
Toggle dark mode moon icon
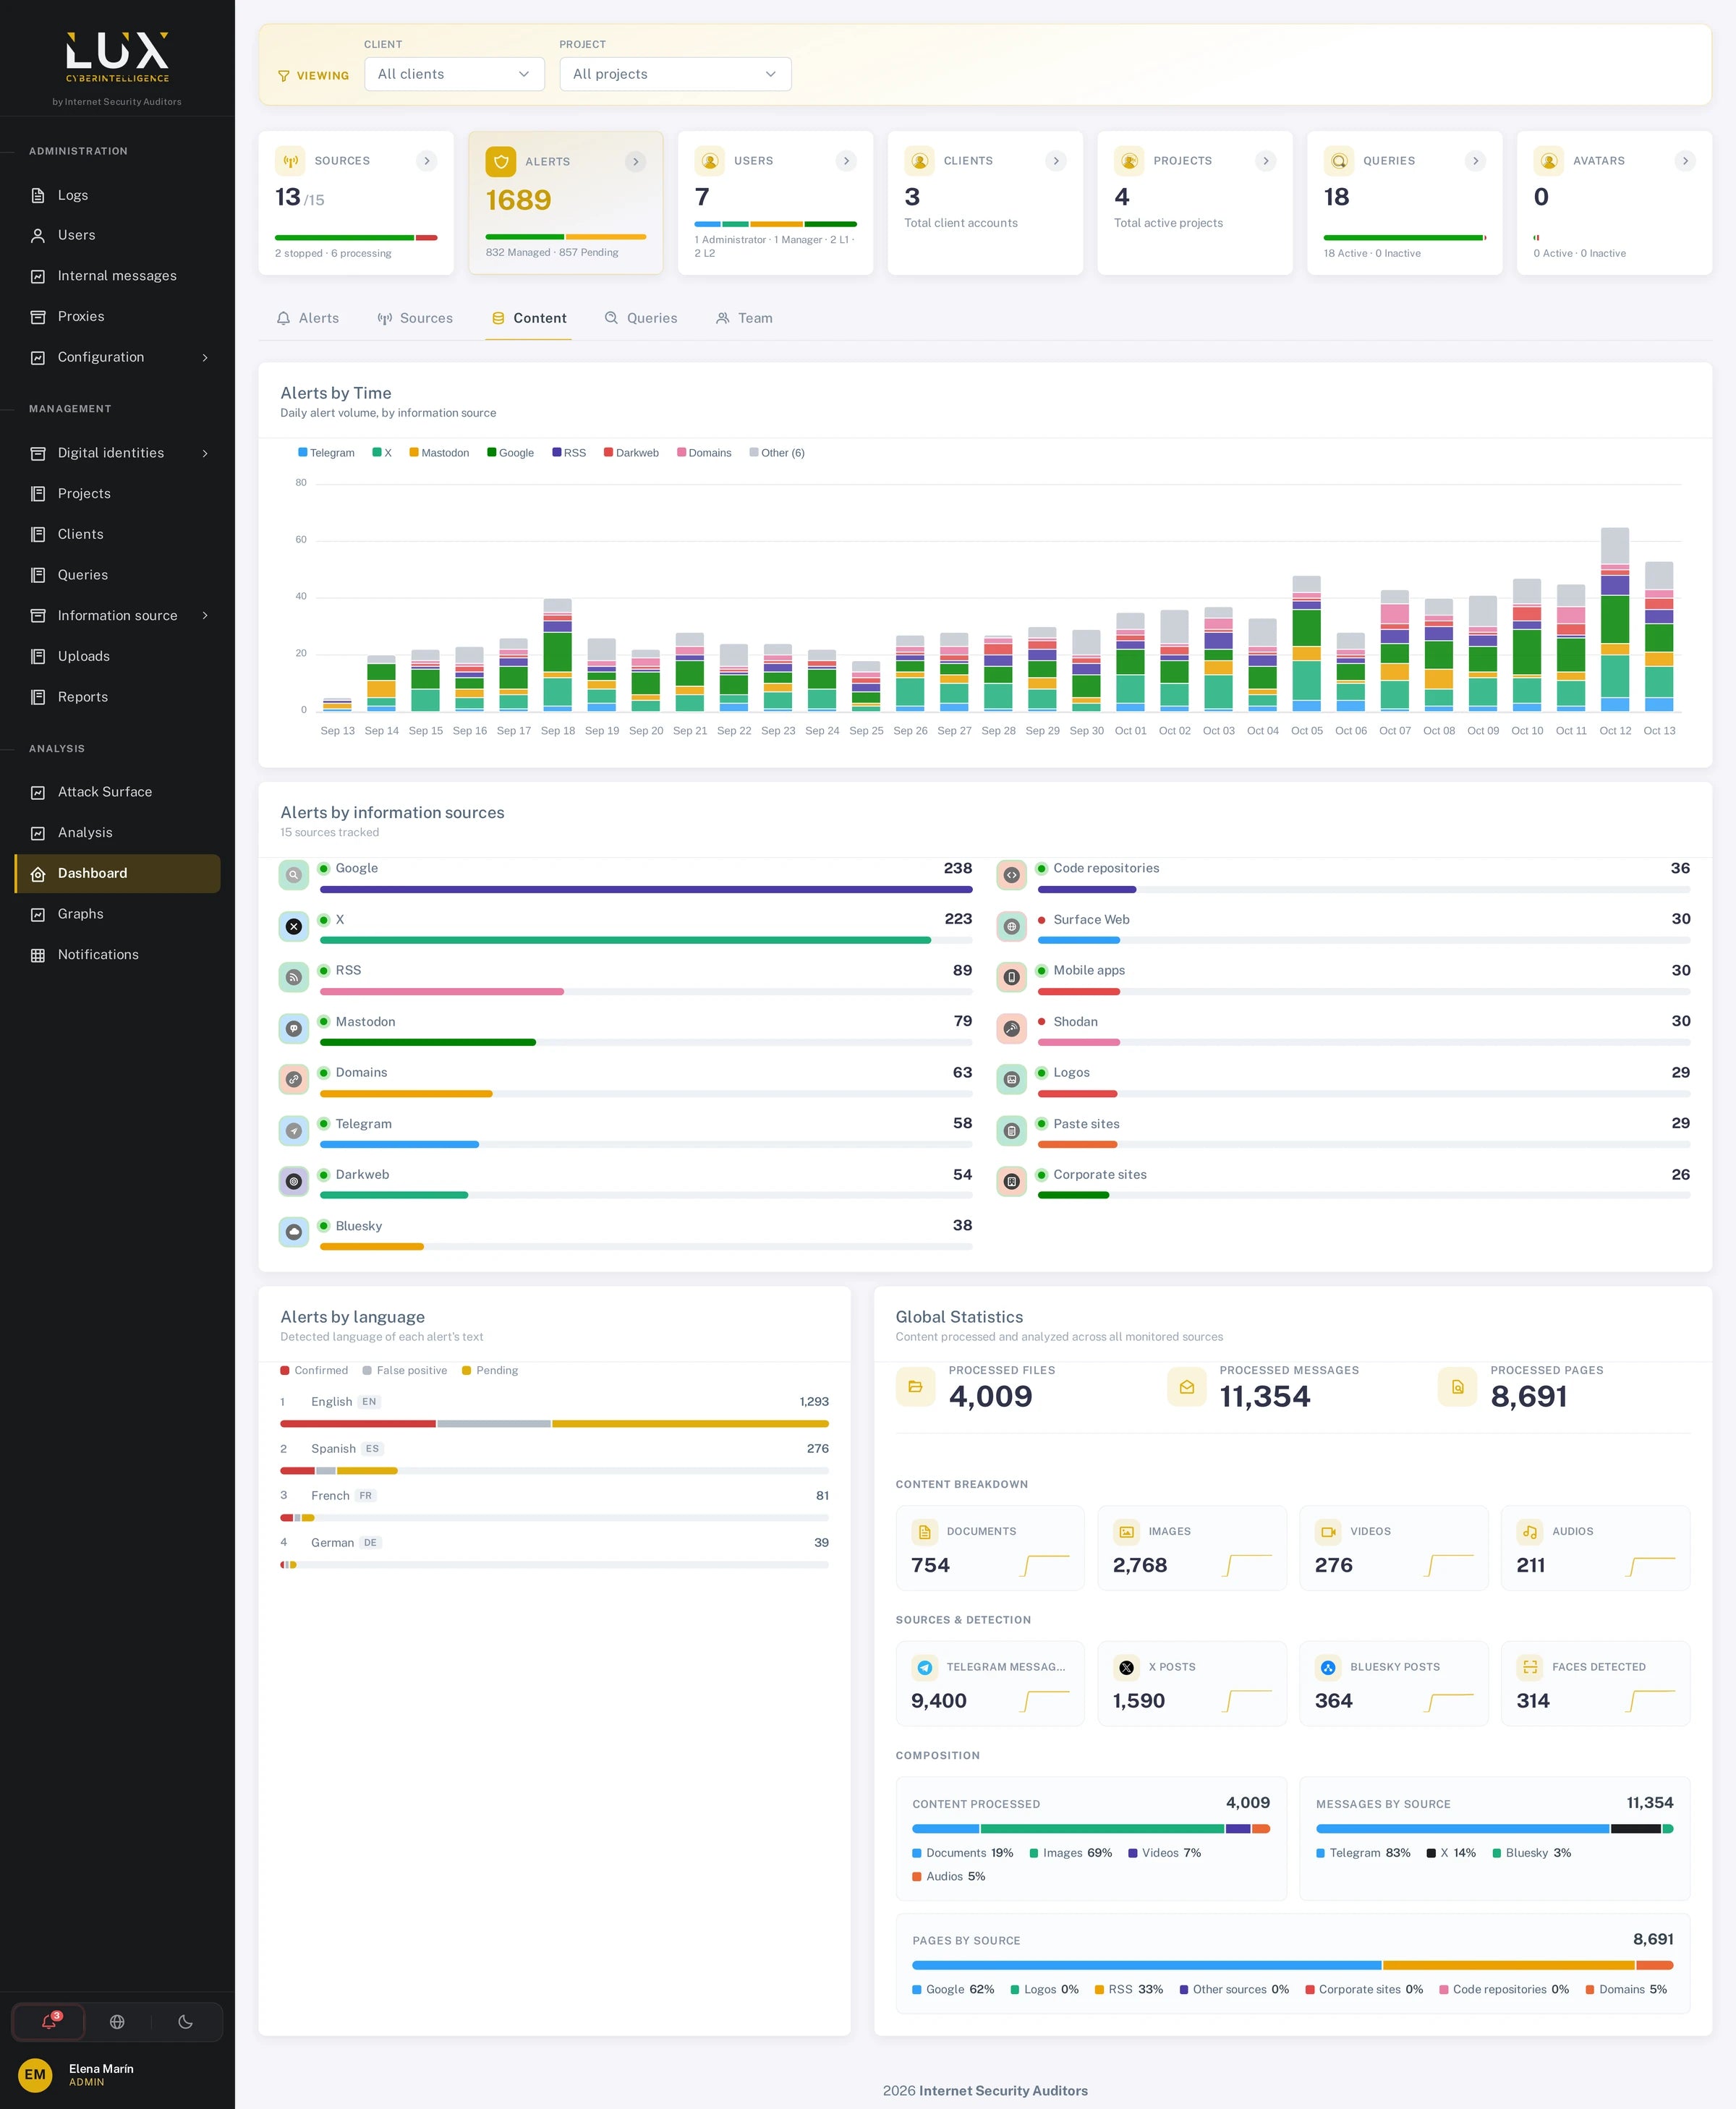click(185, 2021)
